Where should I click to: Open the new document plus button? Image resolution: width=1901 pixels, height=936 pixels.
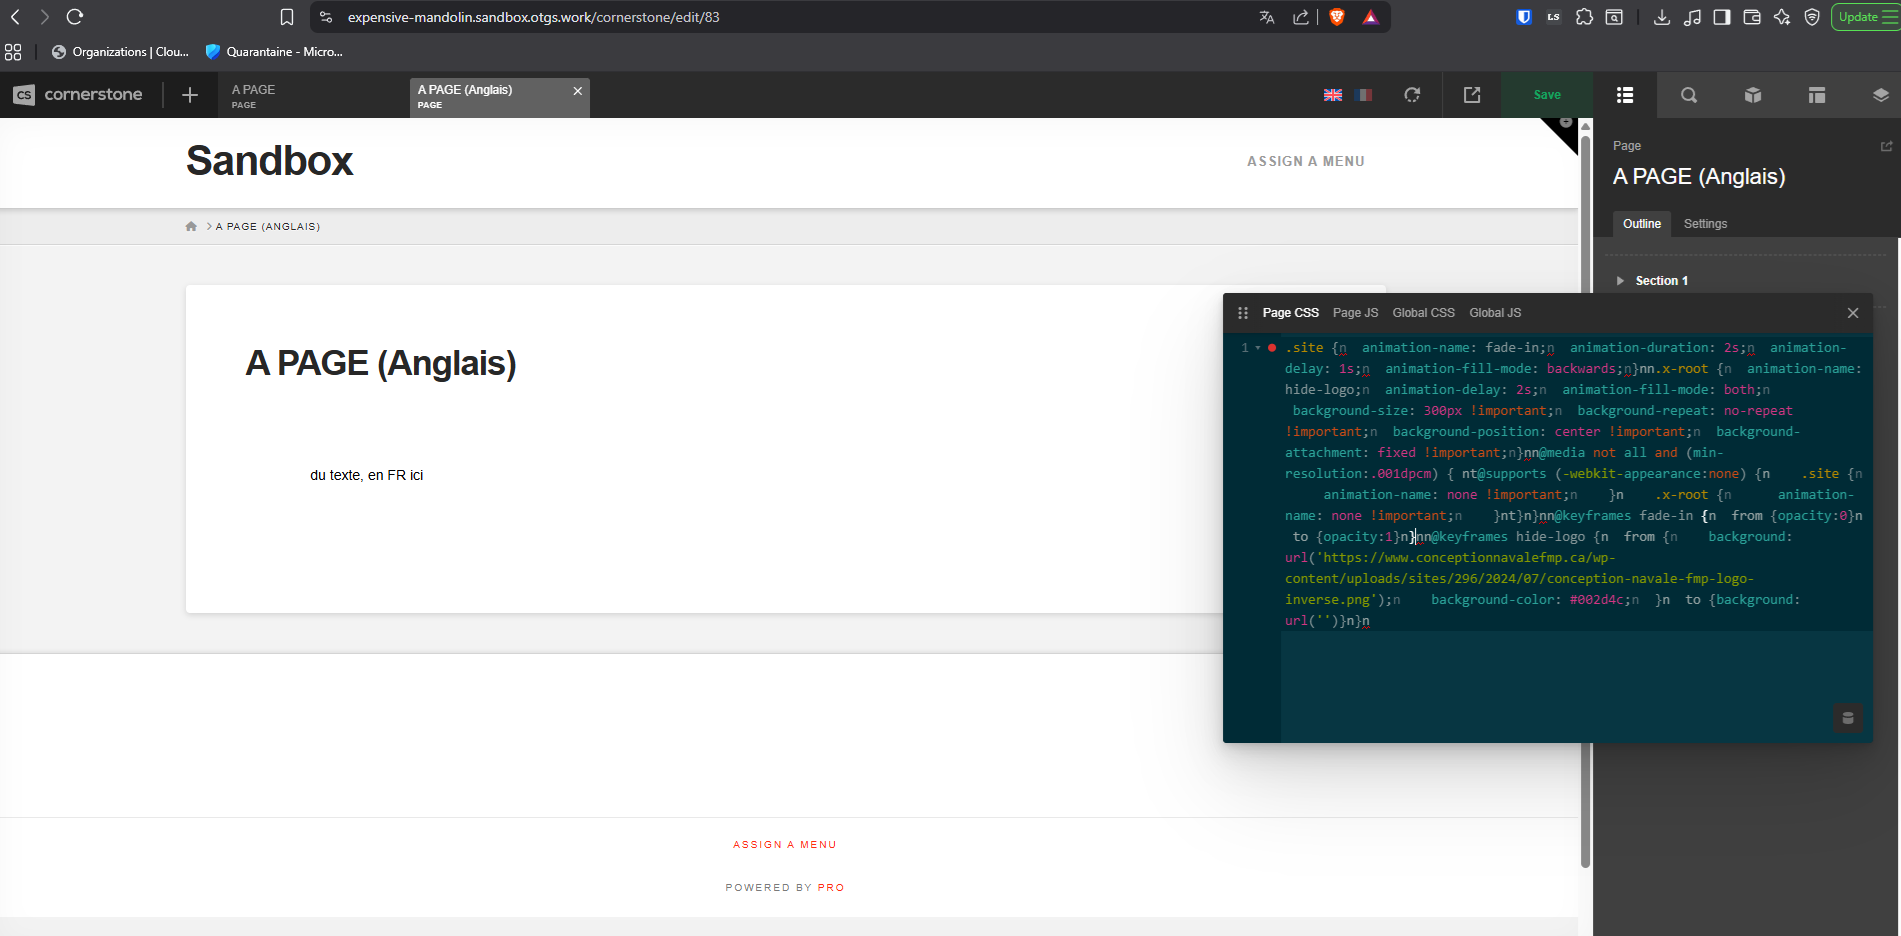click(190, 95)
